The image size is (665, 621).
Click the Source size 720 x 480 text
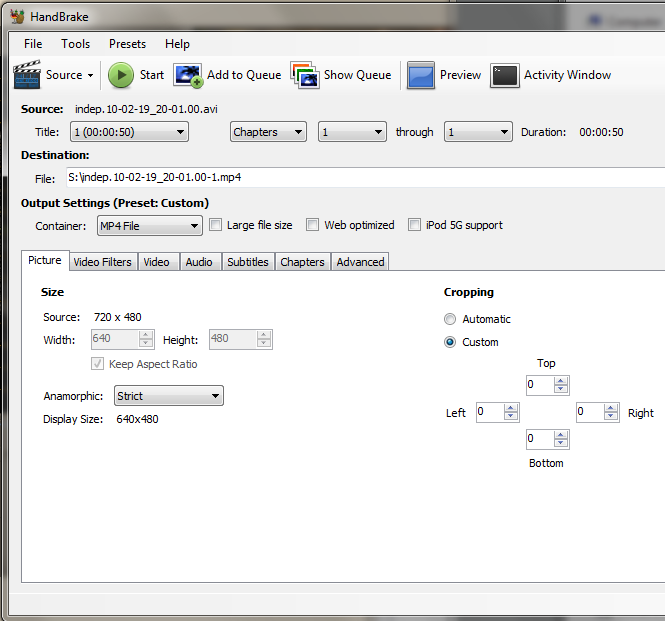click(117, 317)
